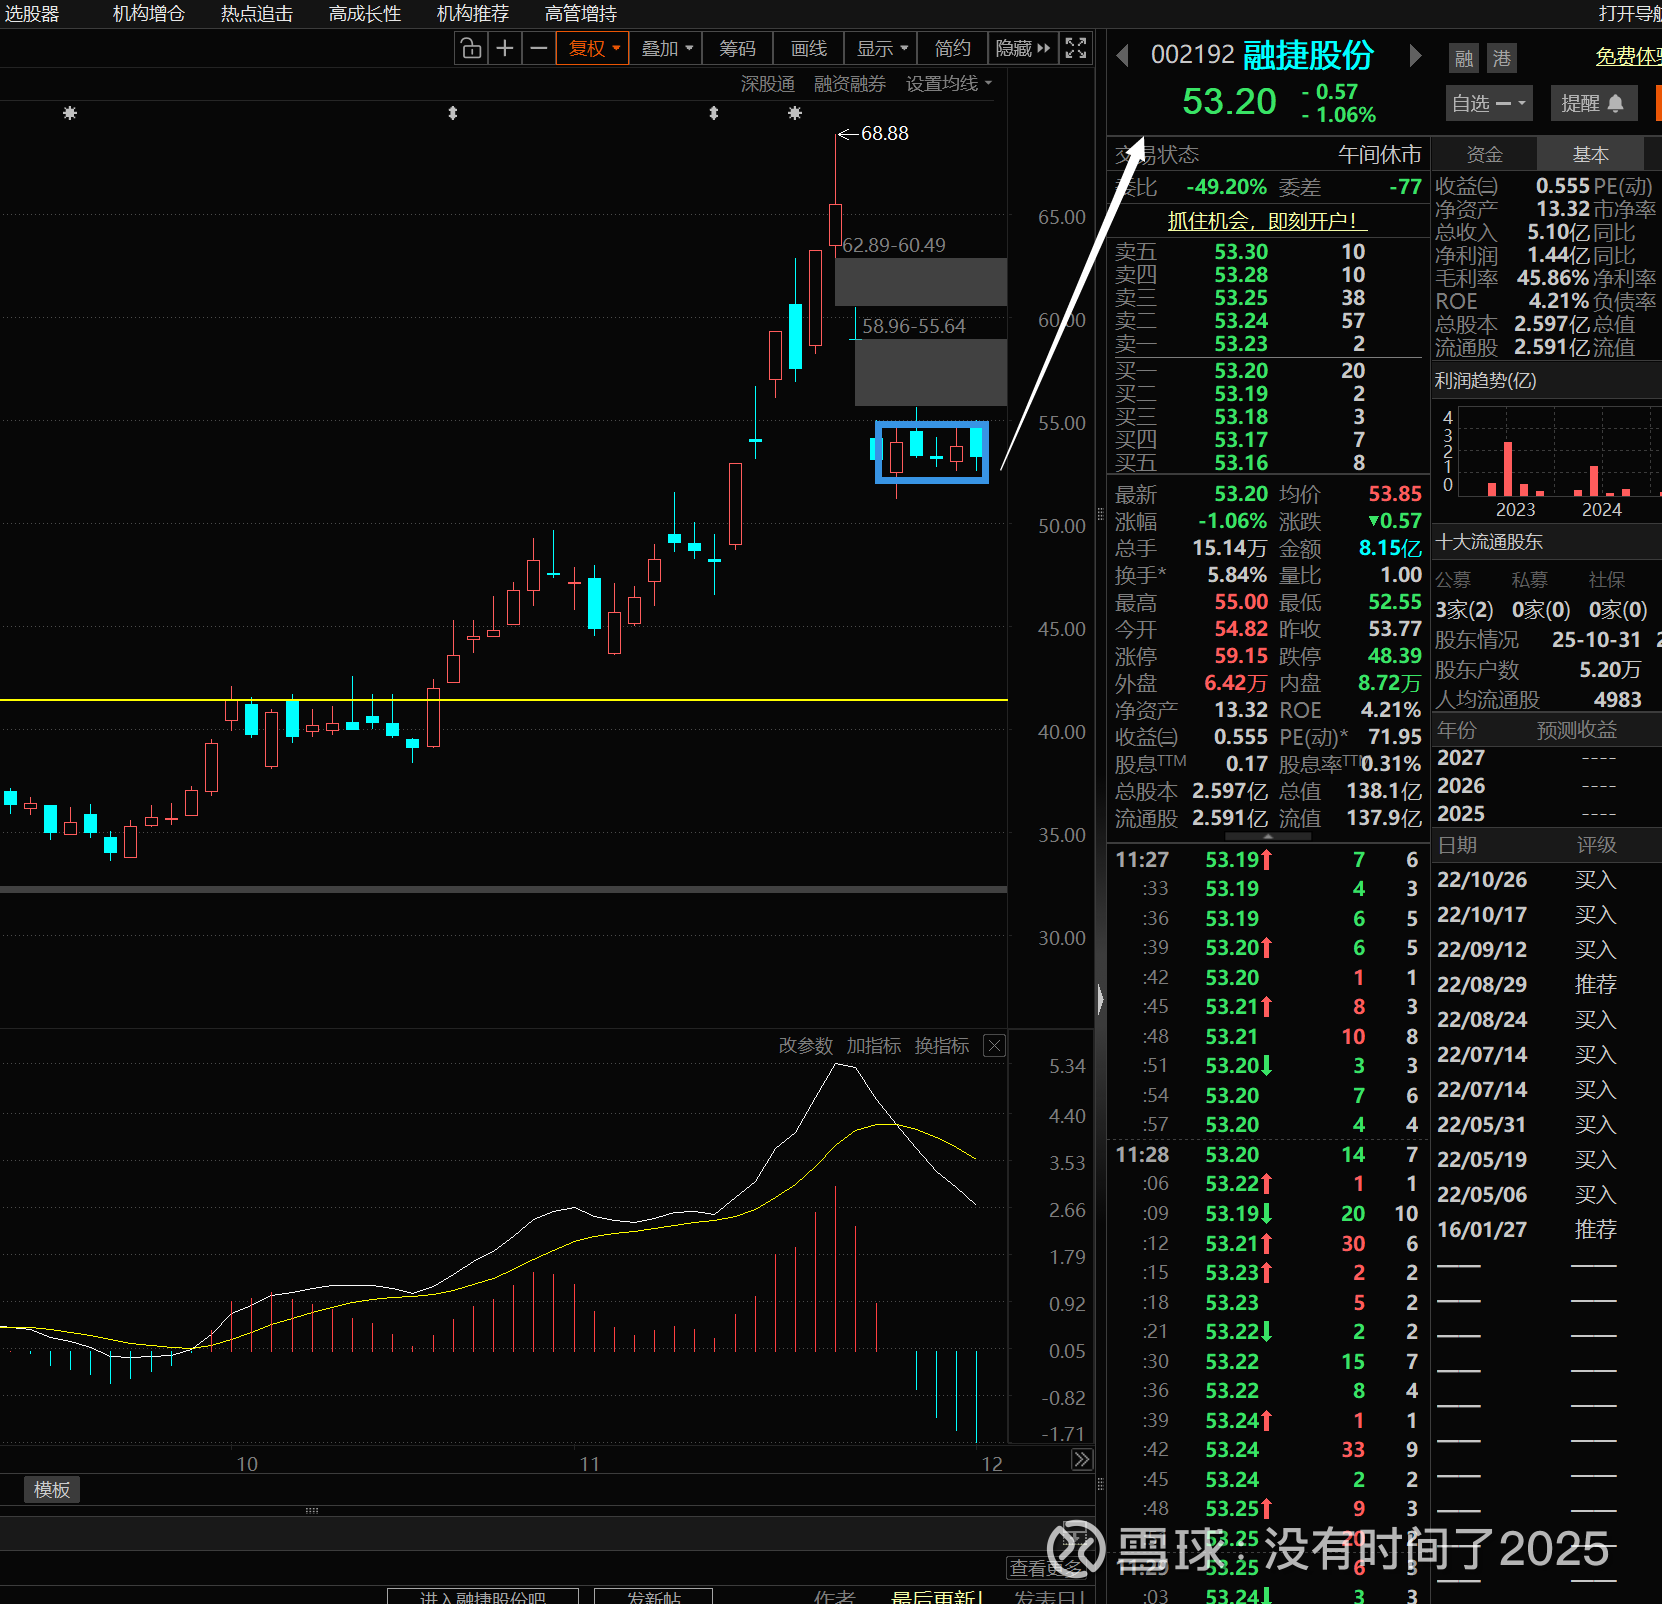Click the 发新帖 new post button
Image resolution: width=1662 pixels, height=1604 pixels.
click(654, 1596)
